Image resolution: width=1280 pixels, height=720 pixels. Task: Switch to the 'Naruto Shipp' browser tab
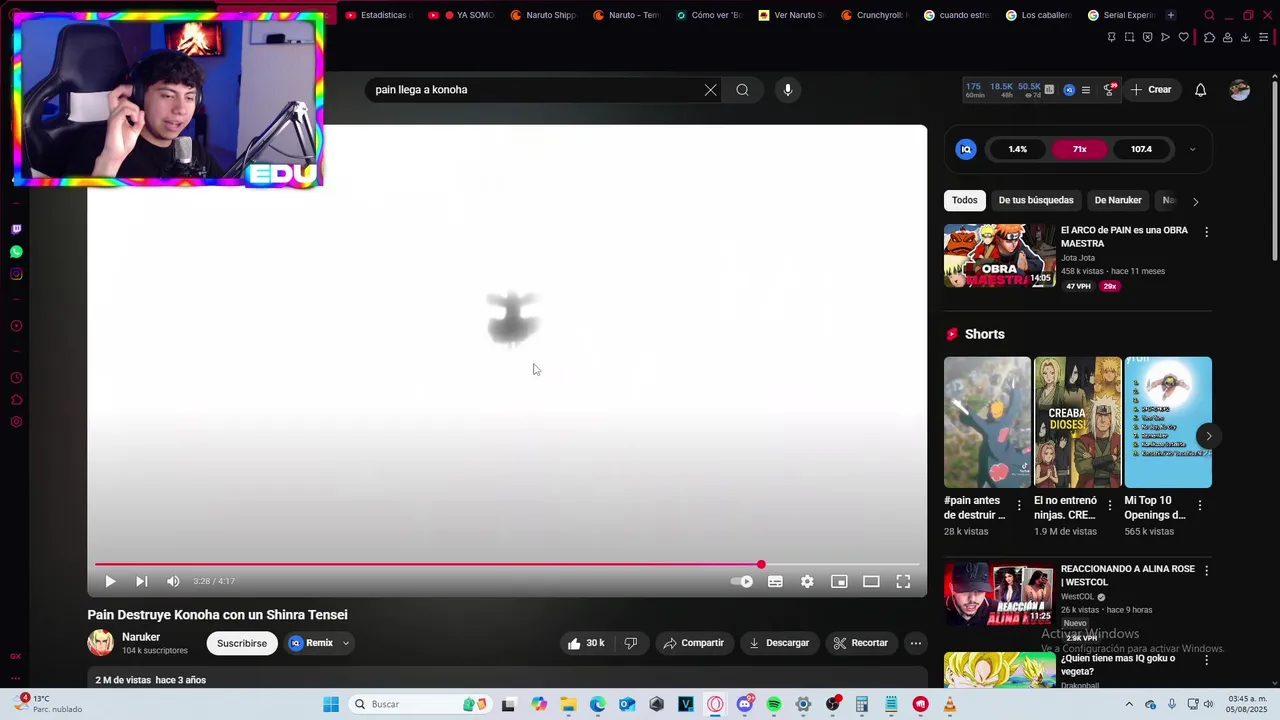(543, 15)
